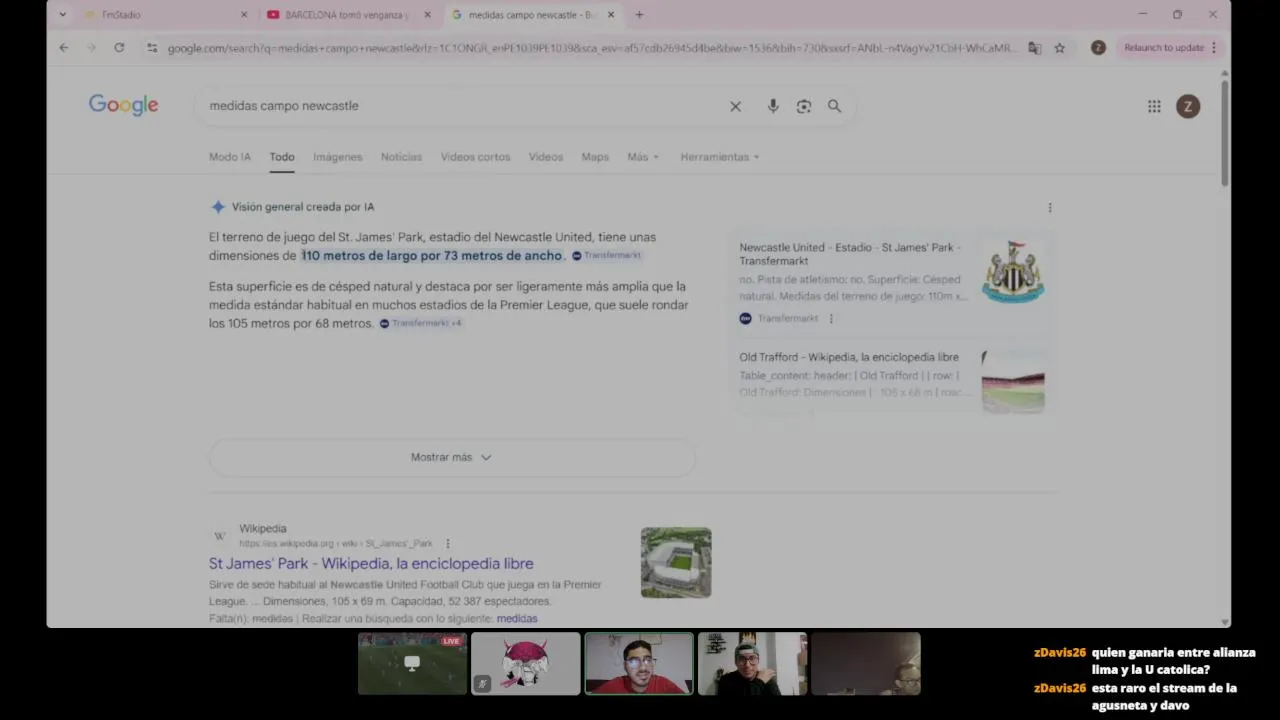Expand AI overview with Mostrar más

pyautogui.click(x=452, y=457)
